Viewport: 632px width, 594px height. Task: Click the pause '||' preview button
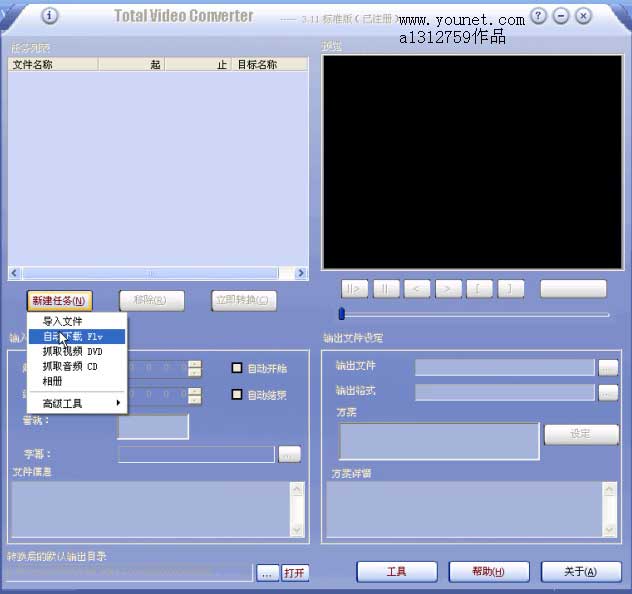click(x=386, y=289)
